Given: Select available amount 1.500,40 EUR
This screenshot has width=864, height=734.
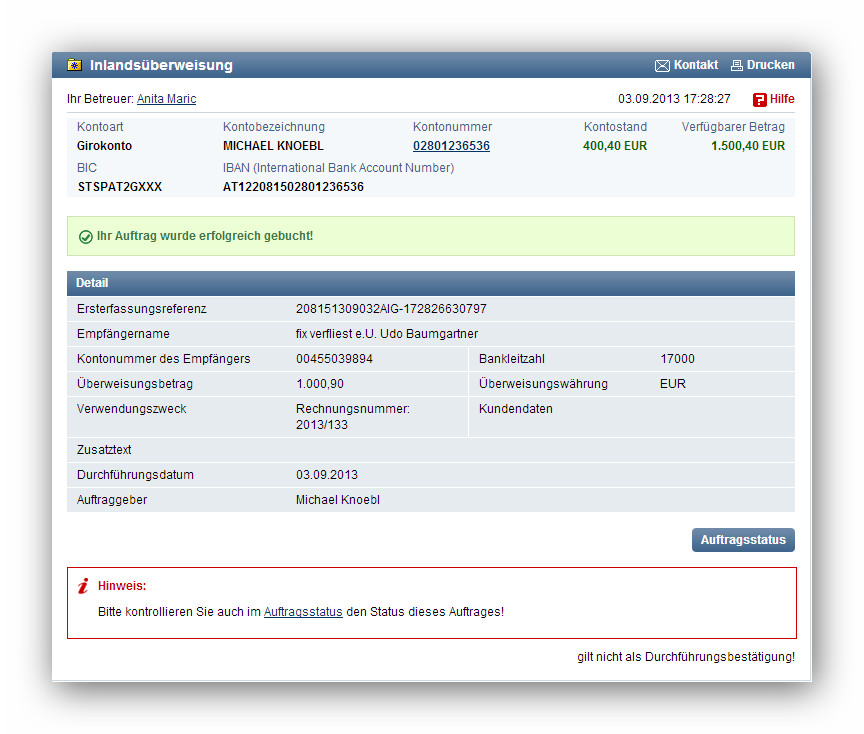Looking at the screenshot, I should coord(748,146).
